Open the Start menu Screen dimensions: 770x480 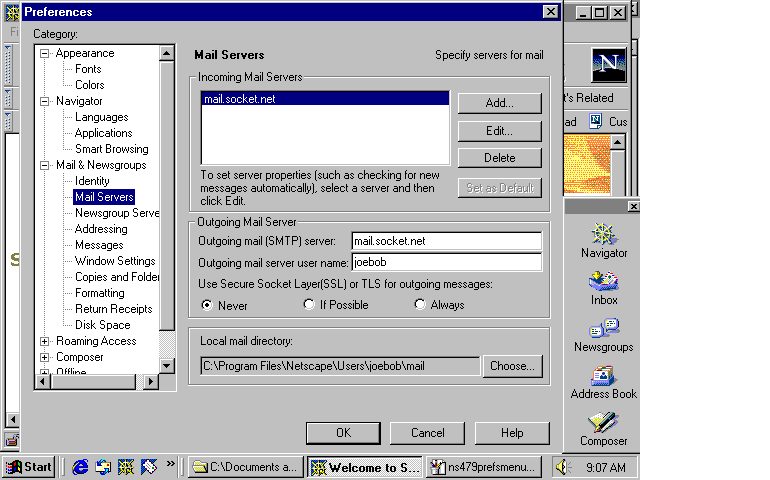tap(28, 467)
